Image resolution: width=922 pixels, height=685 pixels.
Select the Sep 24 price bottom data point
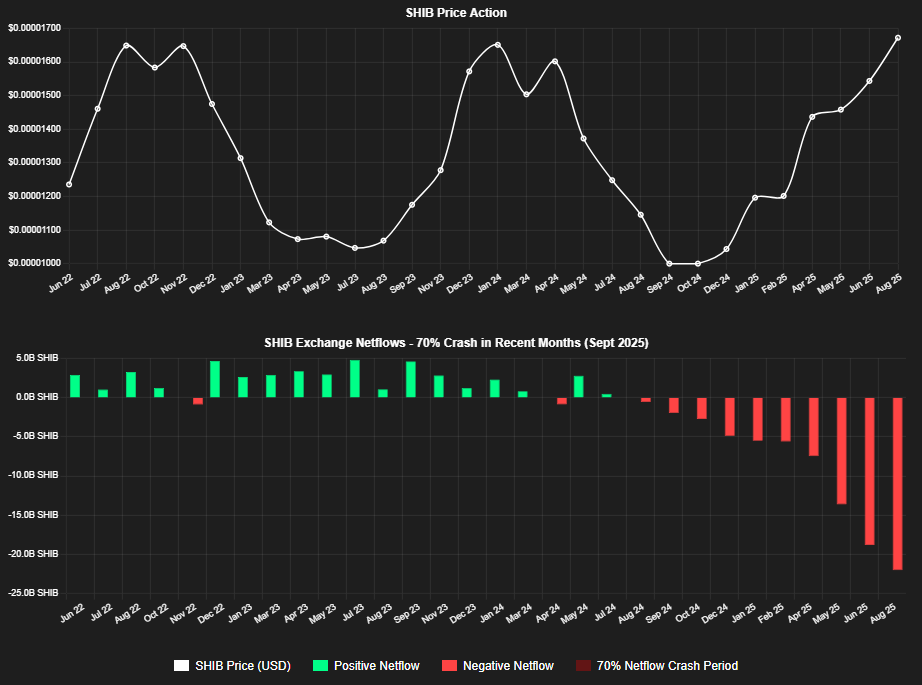pyautogui.click(x=669, y=264)
